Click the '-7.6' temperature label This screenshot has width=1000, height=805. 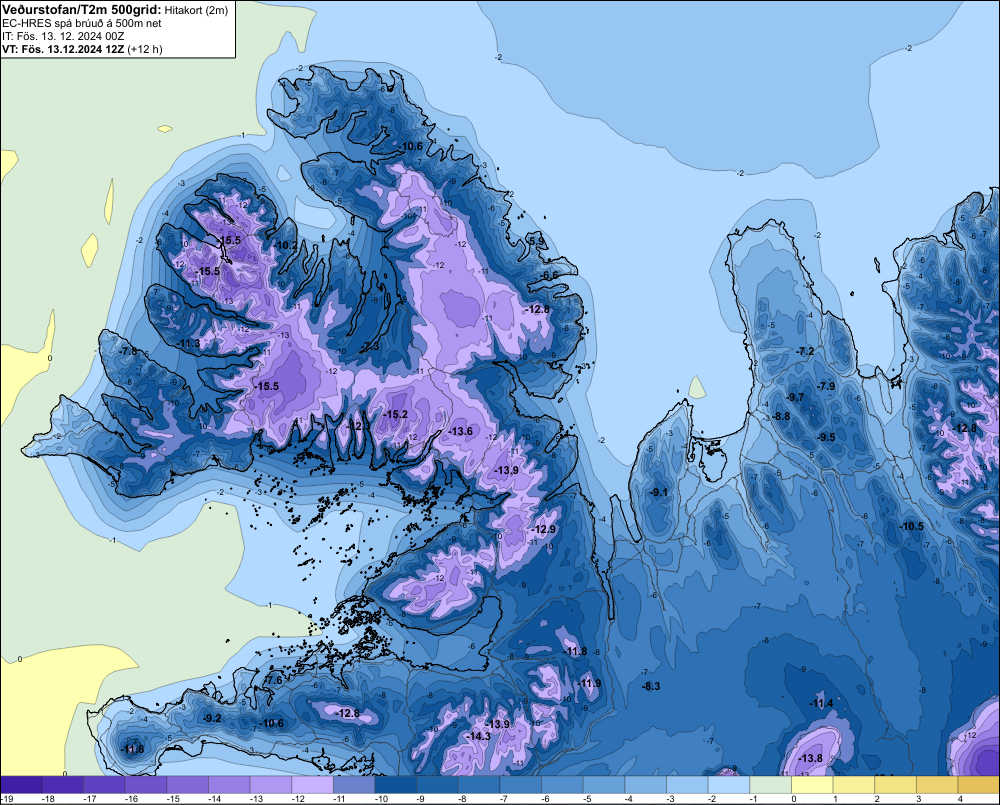coord(273,681)
